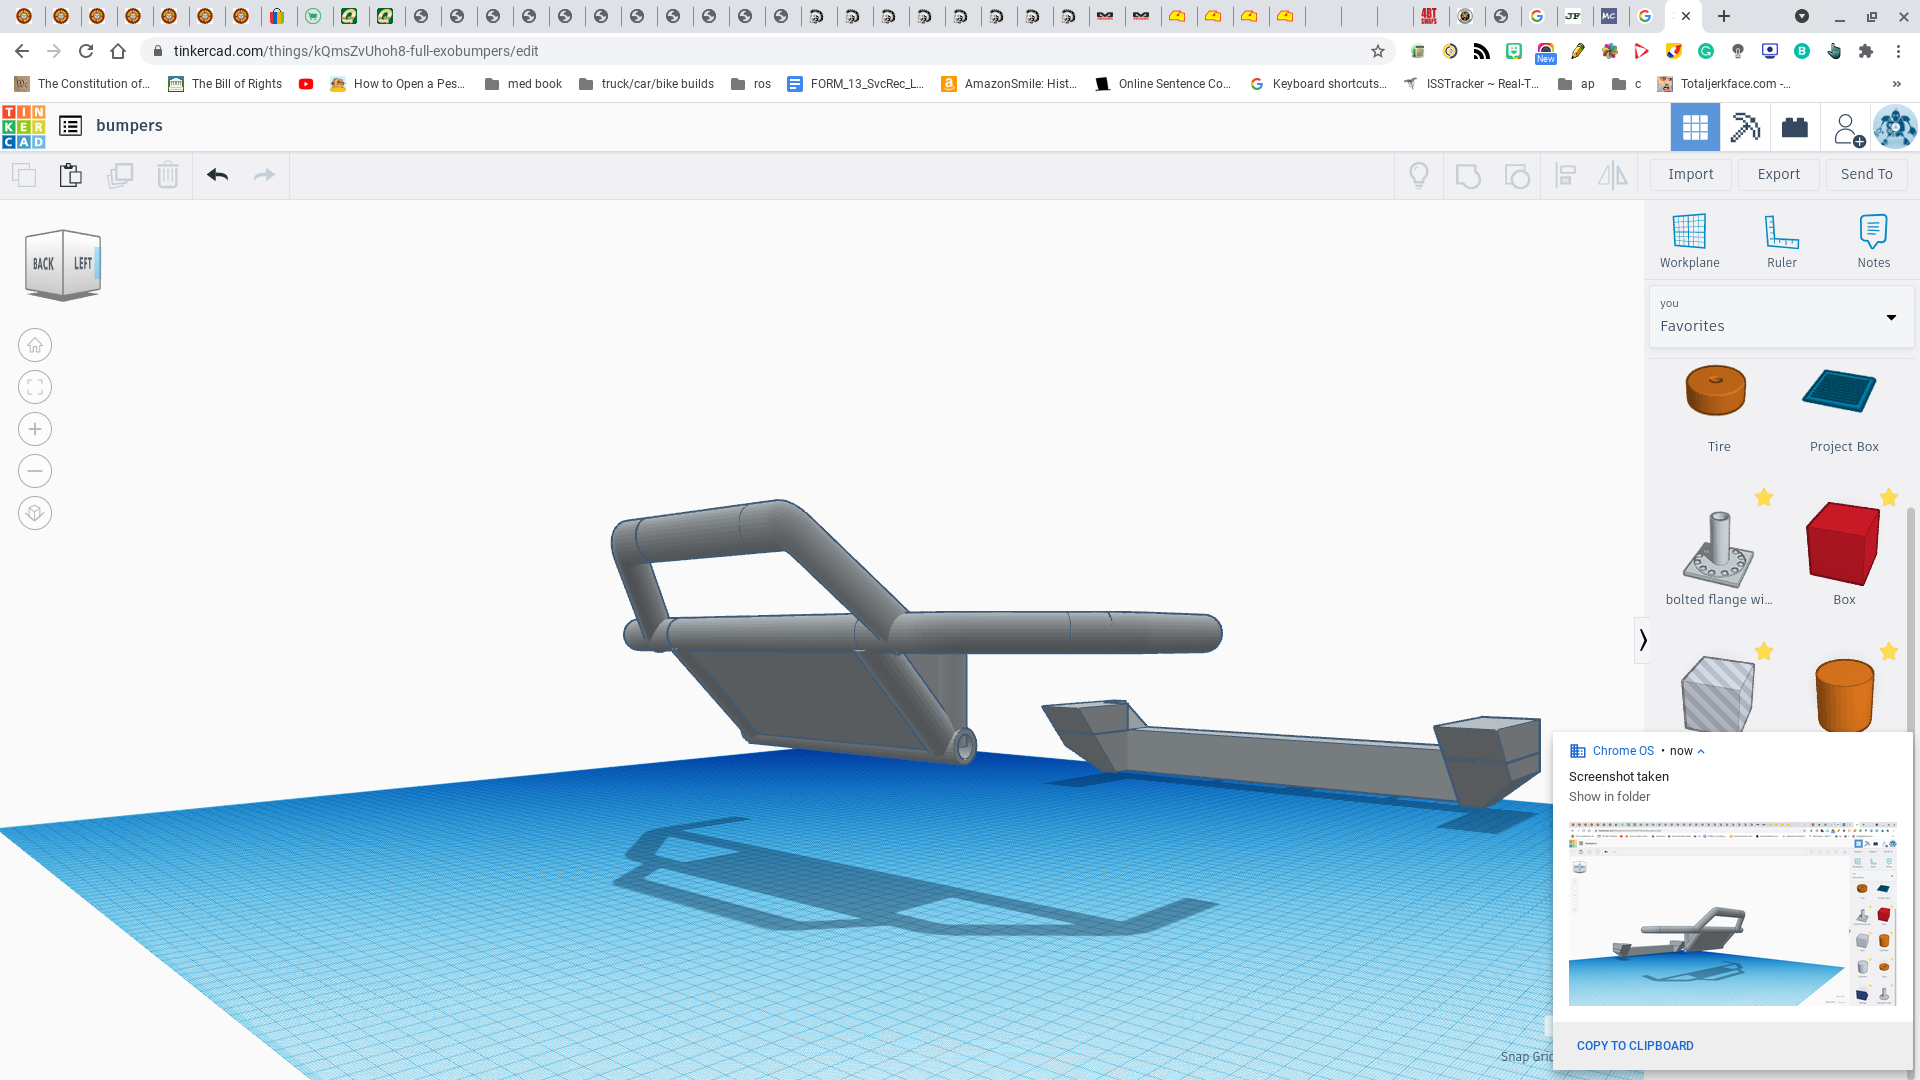This screenshot has width=1920, height=1080.
Task: Open the design list menu icon
Action: (70, 126)
